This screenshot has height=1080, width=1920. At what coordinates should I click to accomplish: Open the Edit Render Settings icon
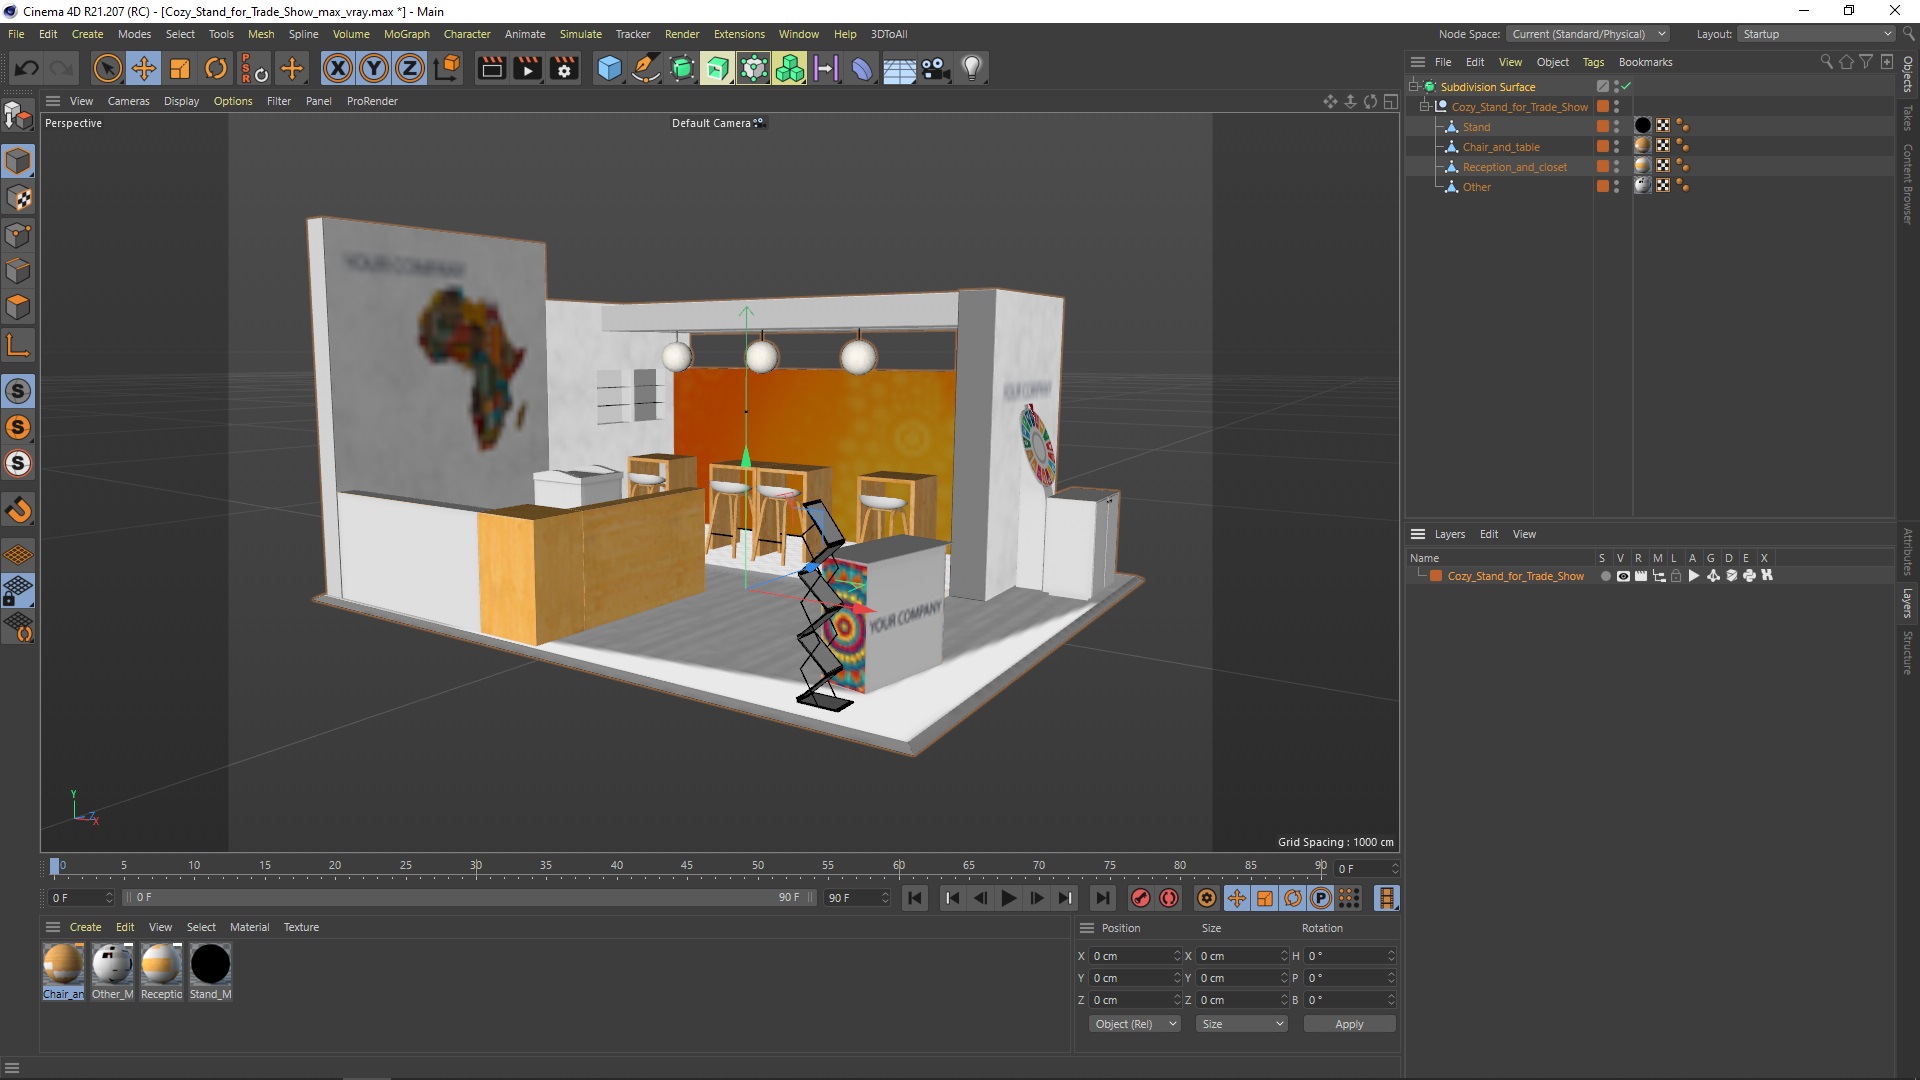(x=564, y=68)
